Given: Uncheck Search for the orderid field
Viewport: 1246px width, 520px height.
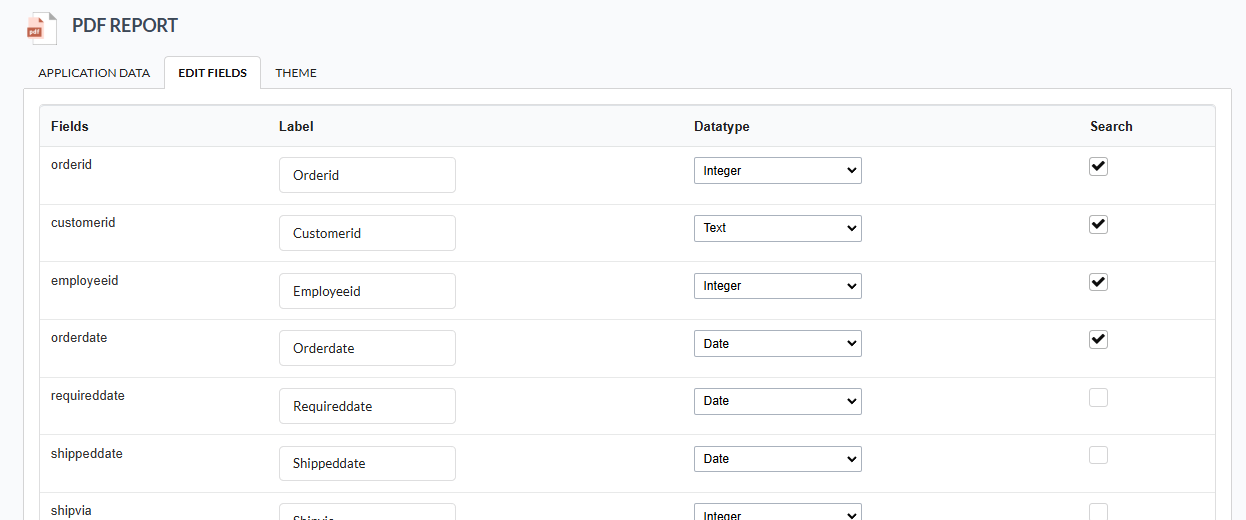Looking at the screenshot, I should point(1098,167).
